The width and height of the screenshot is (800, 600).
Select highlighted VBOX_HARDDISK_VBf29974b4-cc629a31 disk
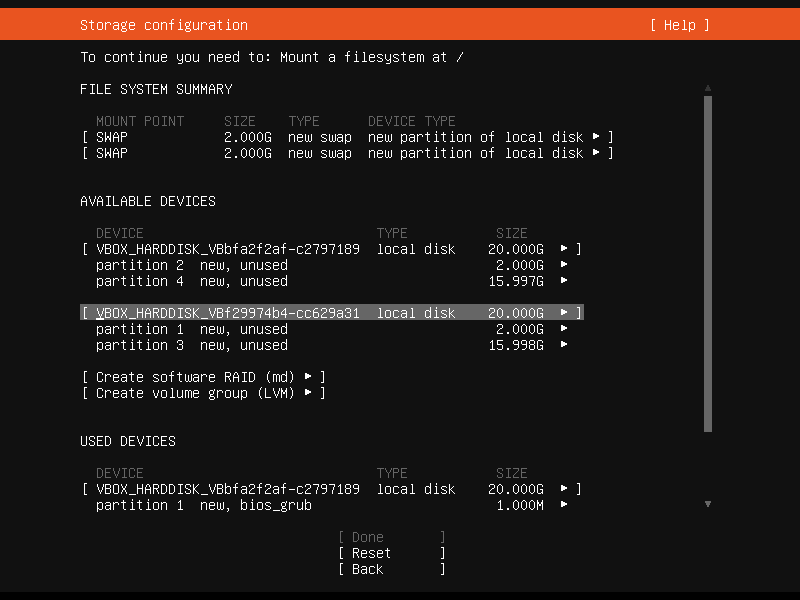(332, 313)
